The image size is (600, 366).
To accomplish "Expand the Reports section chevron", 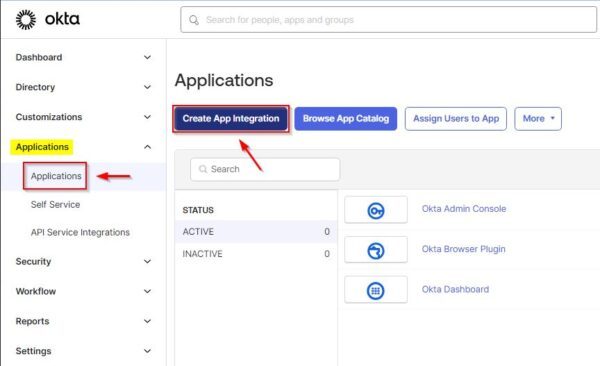I will tap(147, 321).
